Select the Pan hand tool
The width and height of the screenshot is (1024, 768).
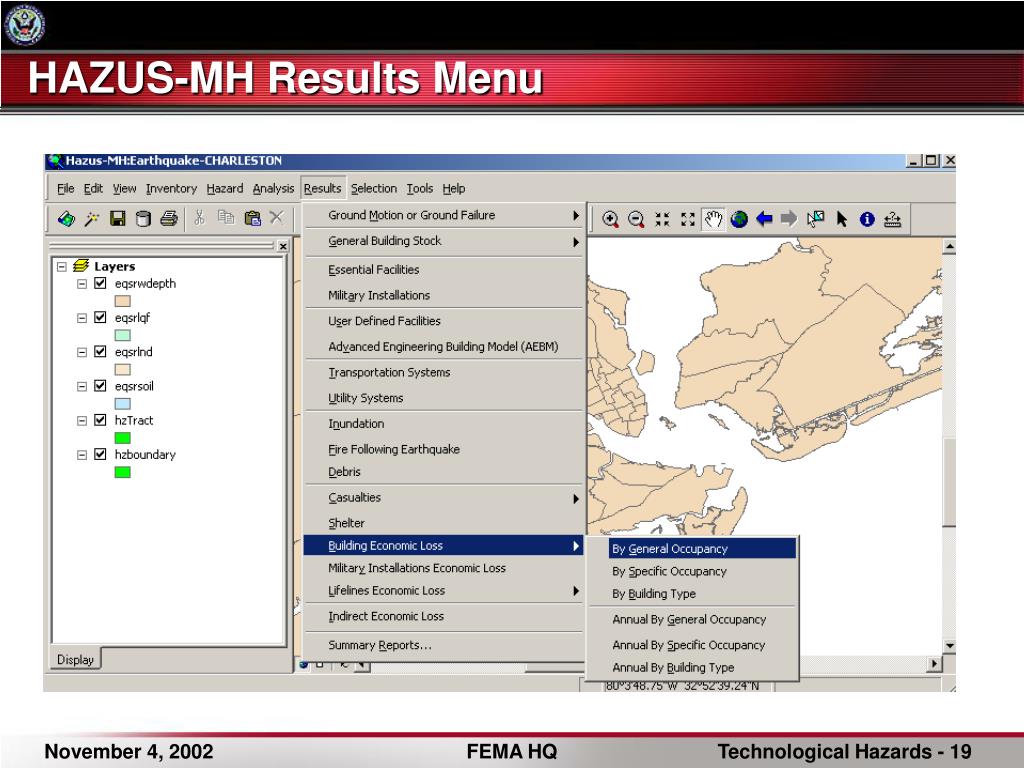click(713, 219)
